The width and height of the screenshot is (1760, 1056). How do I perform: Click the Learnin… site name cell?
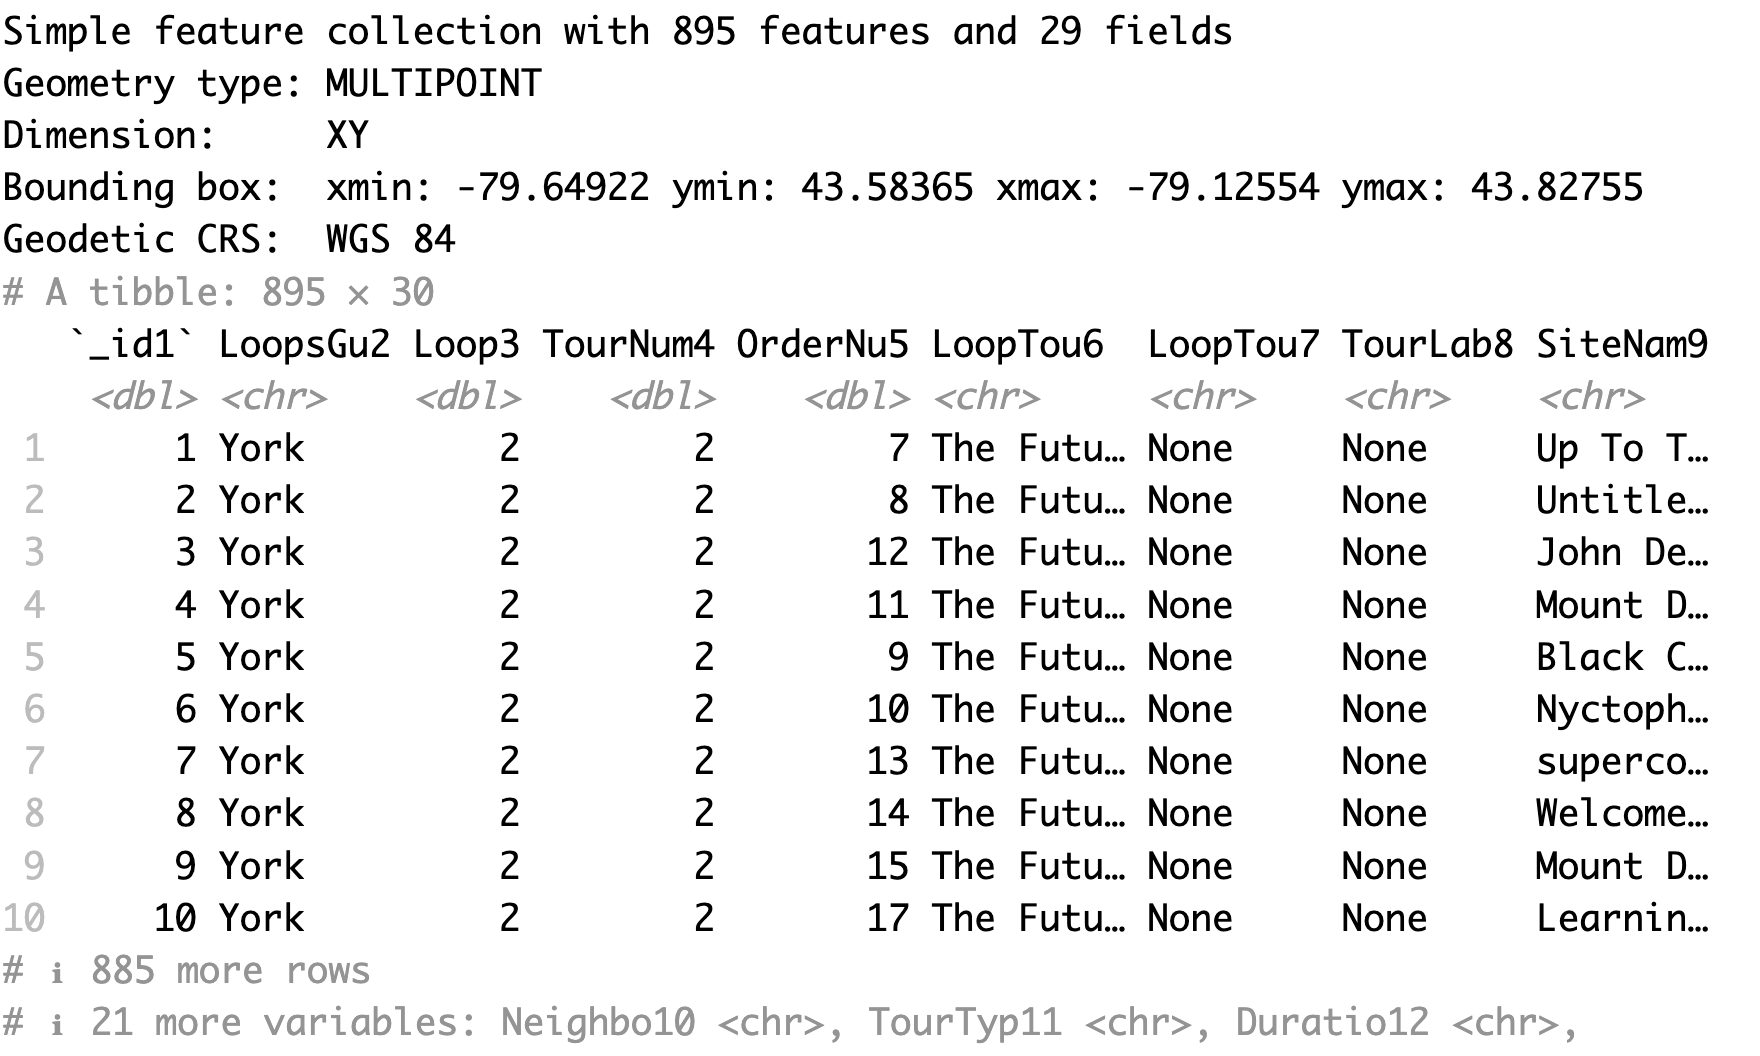tap(1622, 919)
